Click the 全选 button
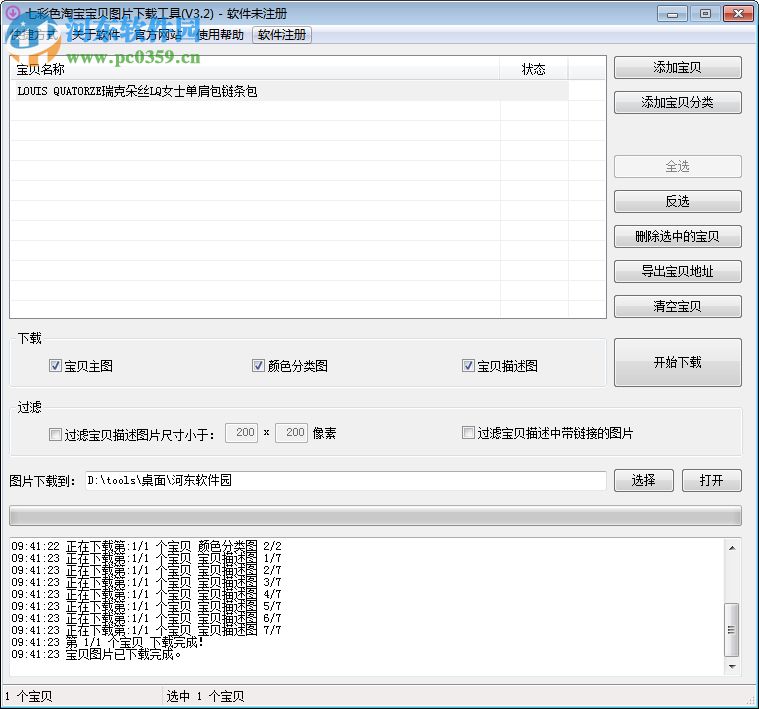Screen dimensions: 759x709 coord(678,166)
